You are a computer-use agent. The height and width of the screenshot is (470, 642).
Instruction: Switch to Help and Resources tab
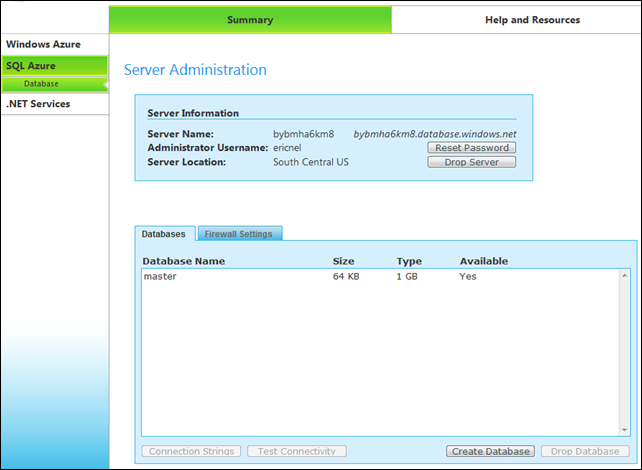coord(532,20)
